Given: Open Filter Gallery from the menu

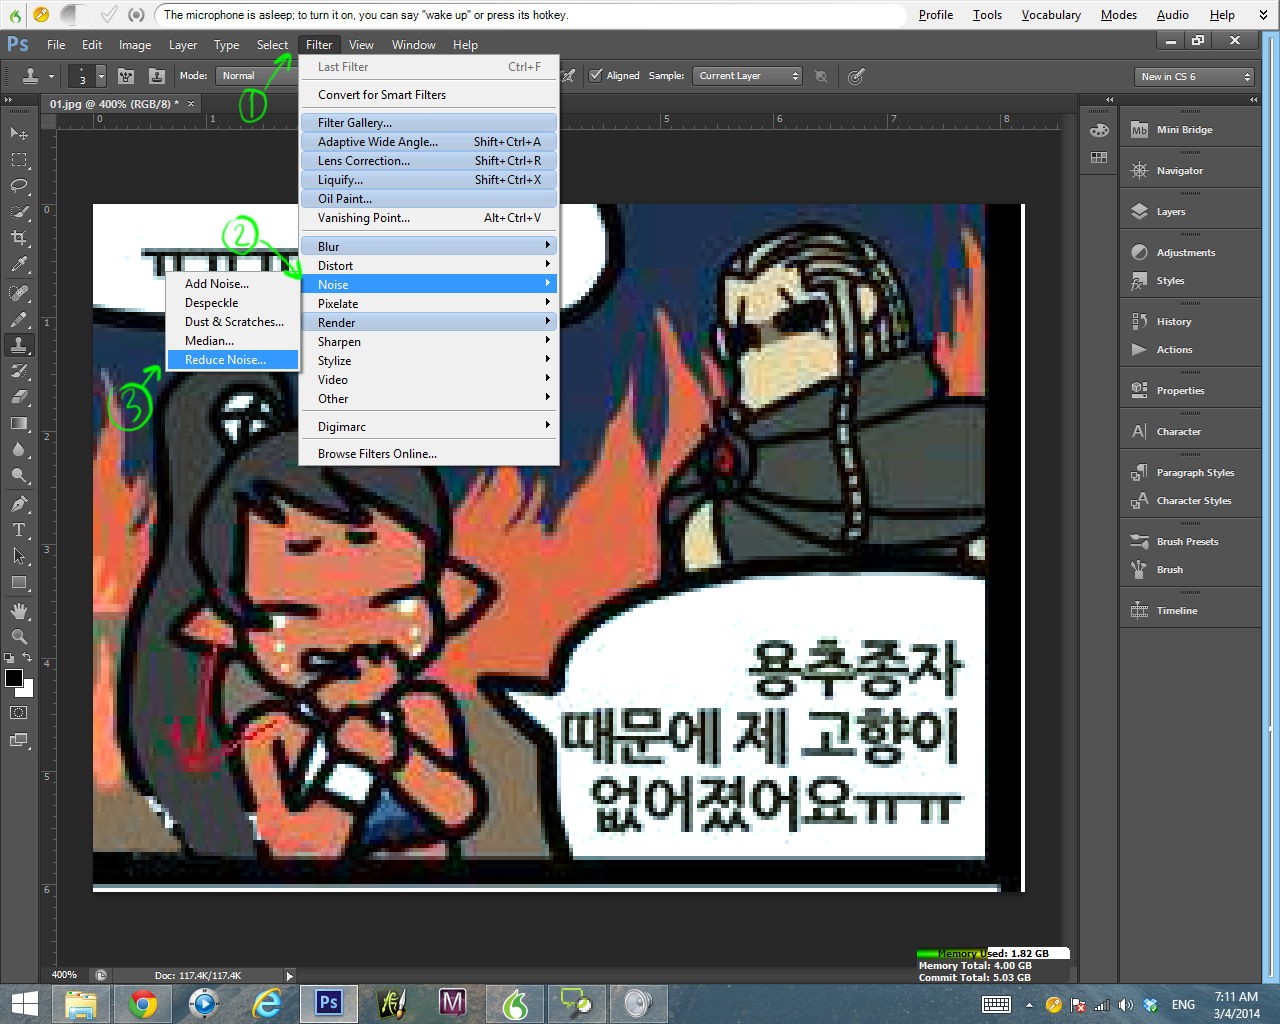Looking at the screenshot, I should (428, 122).
